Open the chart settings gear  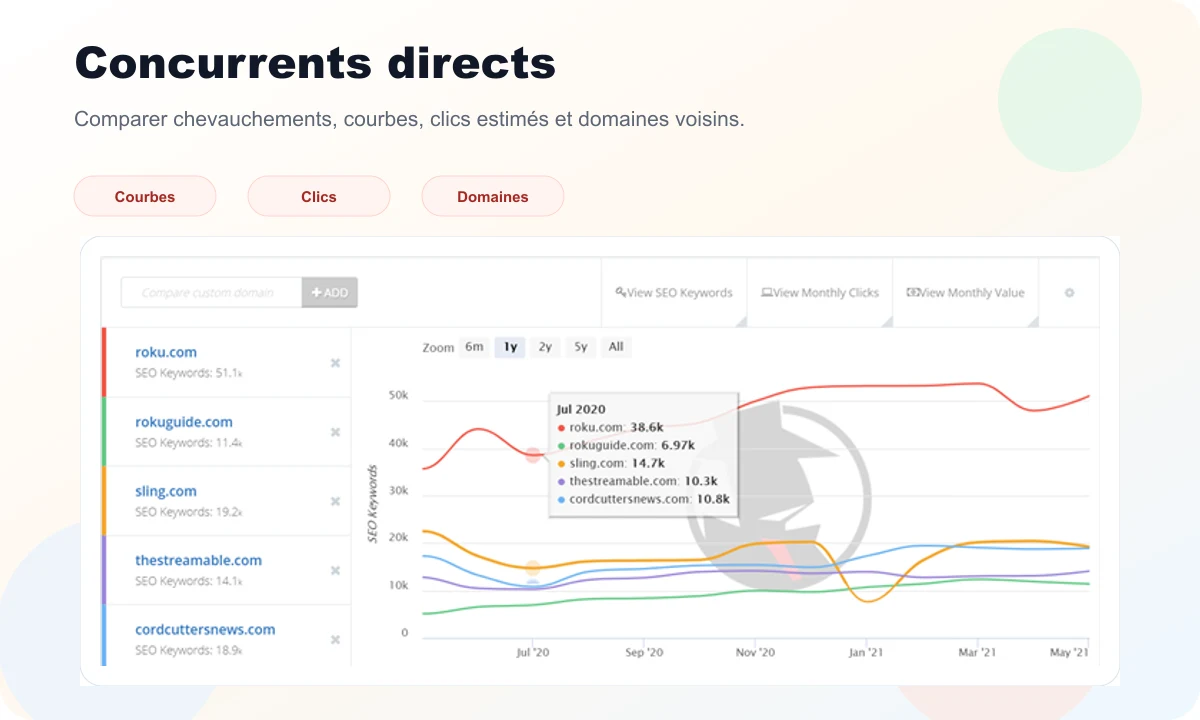(1069, 292)
